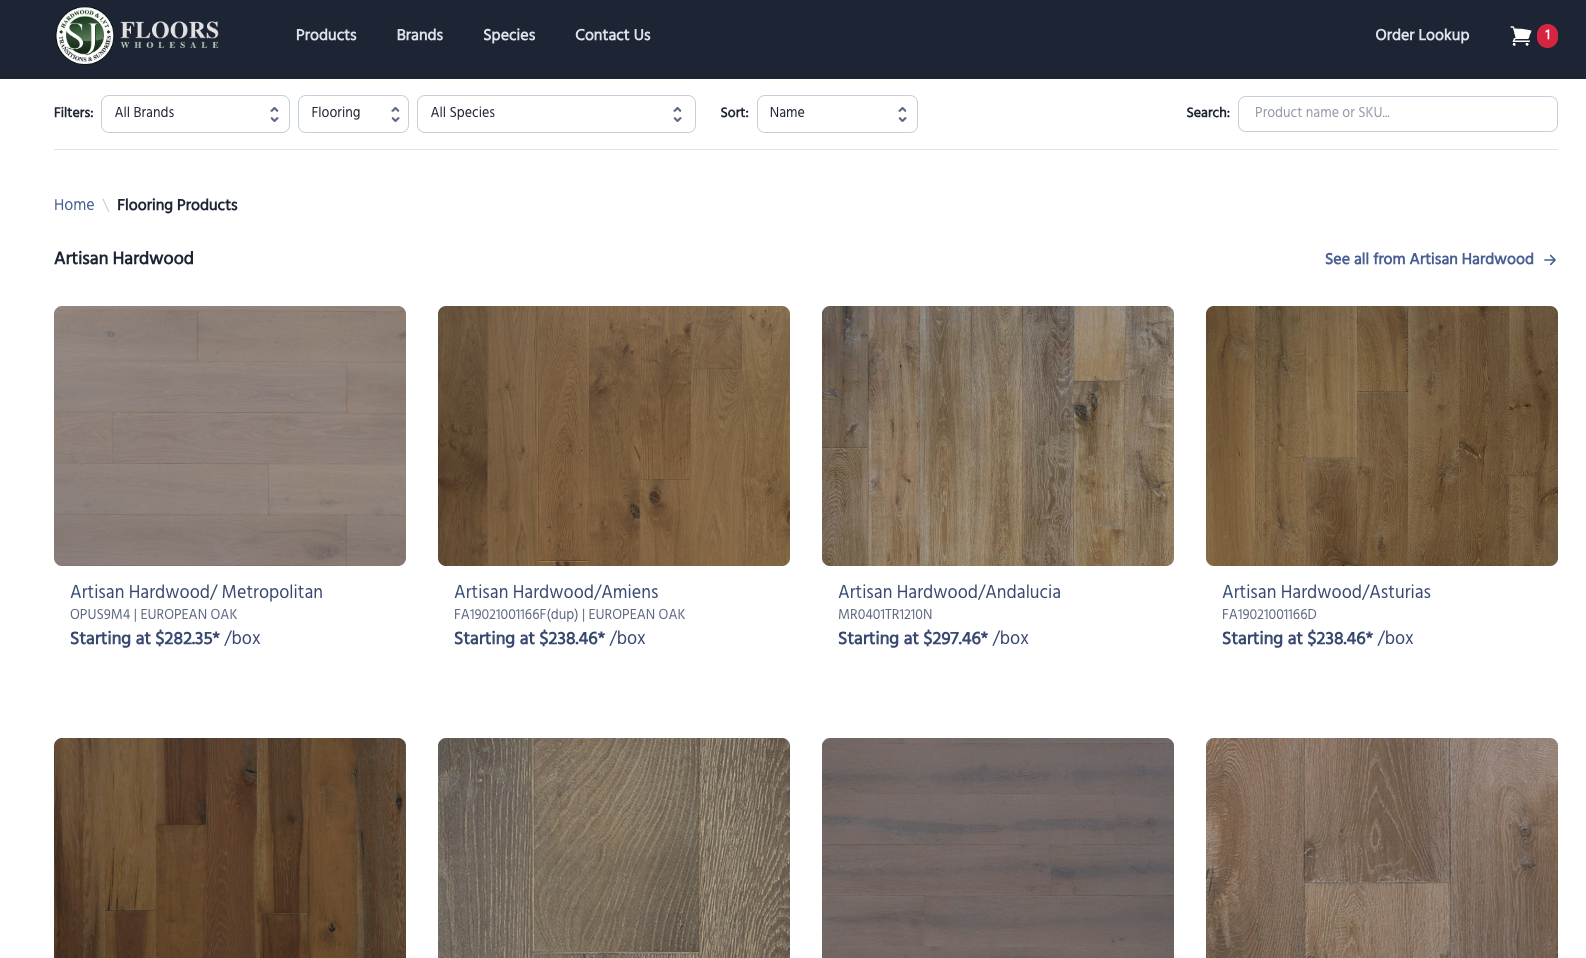Image resolution: width=1586 pixels, height=958 pixels.
Task: Open the Andalucia product thumbnail
Action: [x=998, y=436]
